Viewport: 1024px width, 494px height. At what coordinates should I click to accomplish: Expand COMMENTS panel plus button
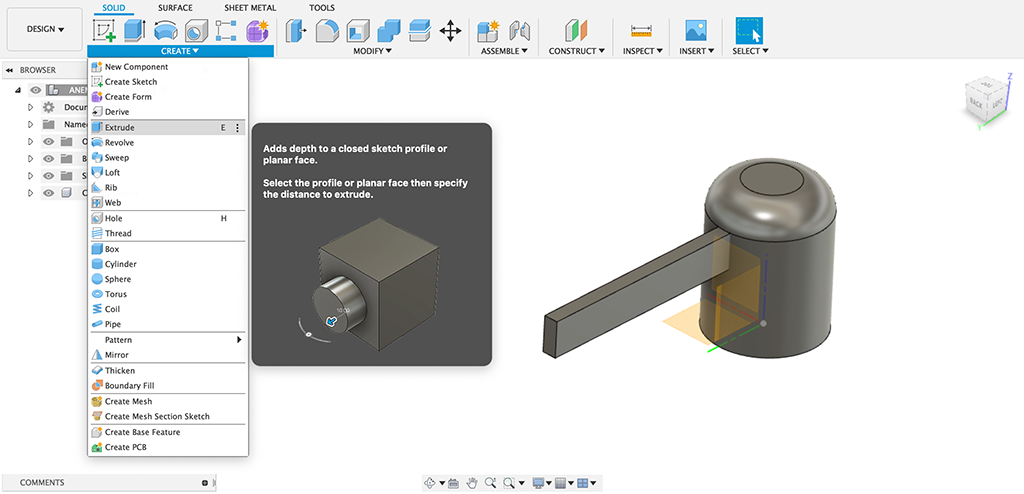tap(205, 483)
